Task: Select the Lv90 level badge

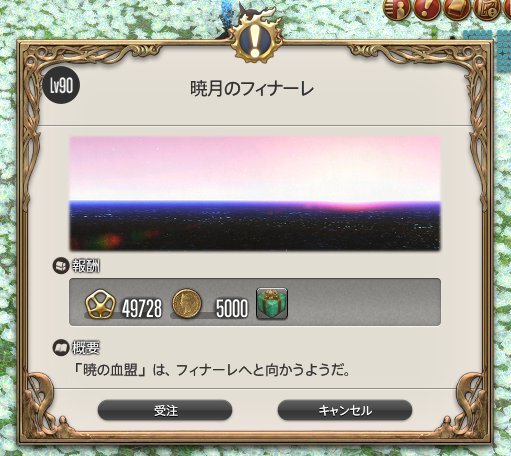Action: point(61,86)
